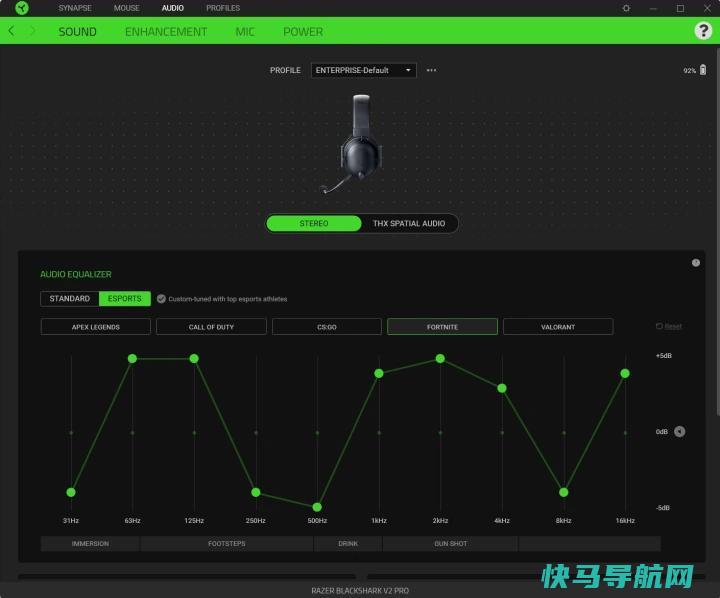This screenshot has height=598, width=720.
Task: Click the Razer logo icon
Action: pyautogui.click(x=22, y=8)
